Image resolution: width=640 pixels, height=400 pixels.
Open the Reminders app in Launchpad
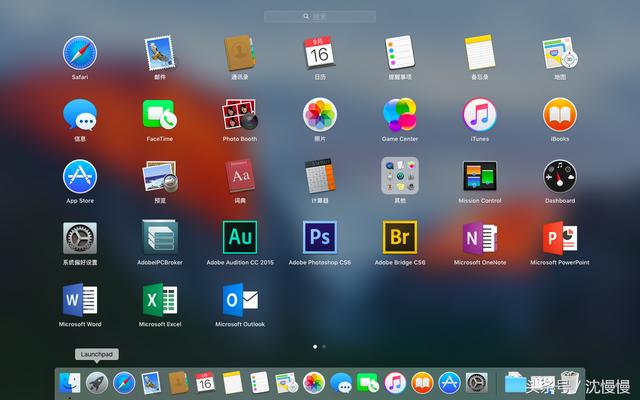pyautogui.click(x=400, y=53)
